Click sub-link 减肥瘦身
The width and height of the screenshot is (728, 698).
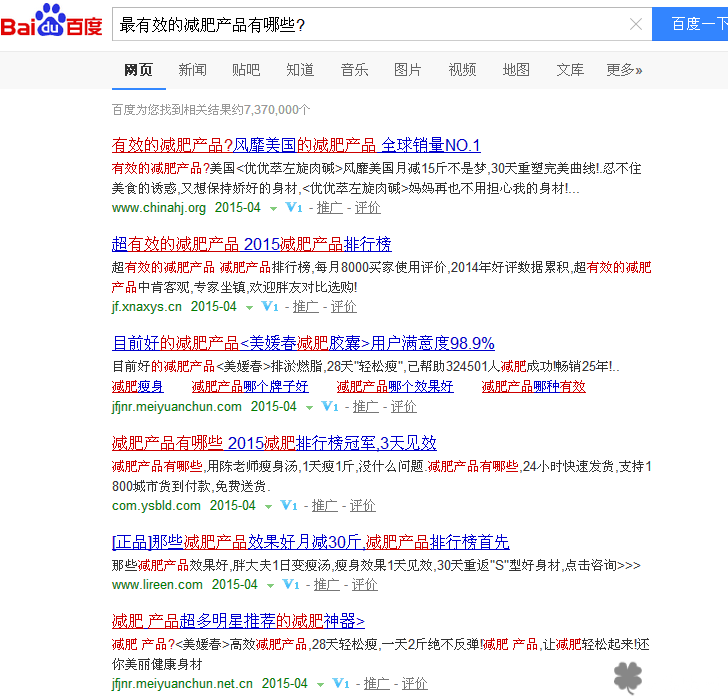(138, 386)
